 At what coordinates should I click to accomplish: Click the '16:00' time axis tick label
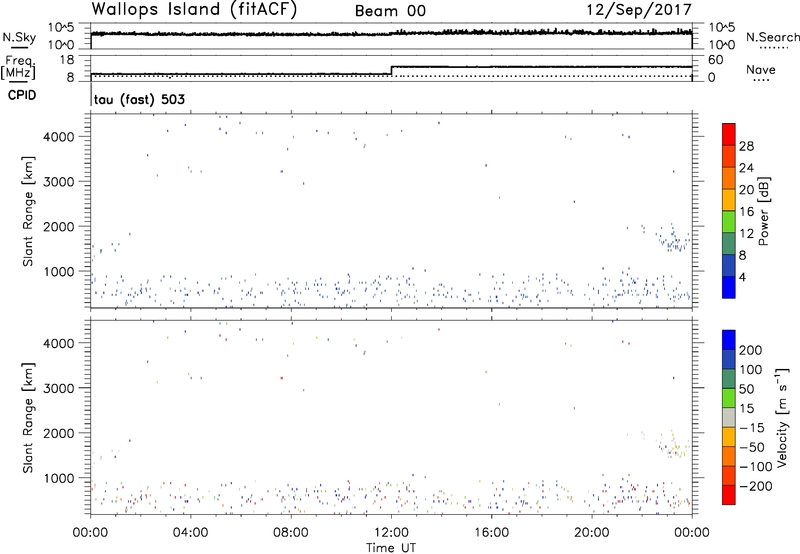(492, 533)
